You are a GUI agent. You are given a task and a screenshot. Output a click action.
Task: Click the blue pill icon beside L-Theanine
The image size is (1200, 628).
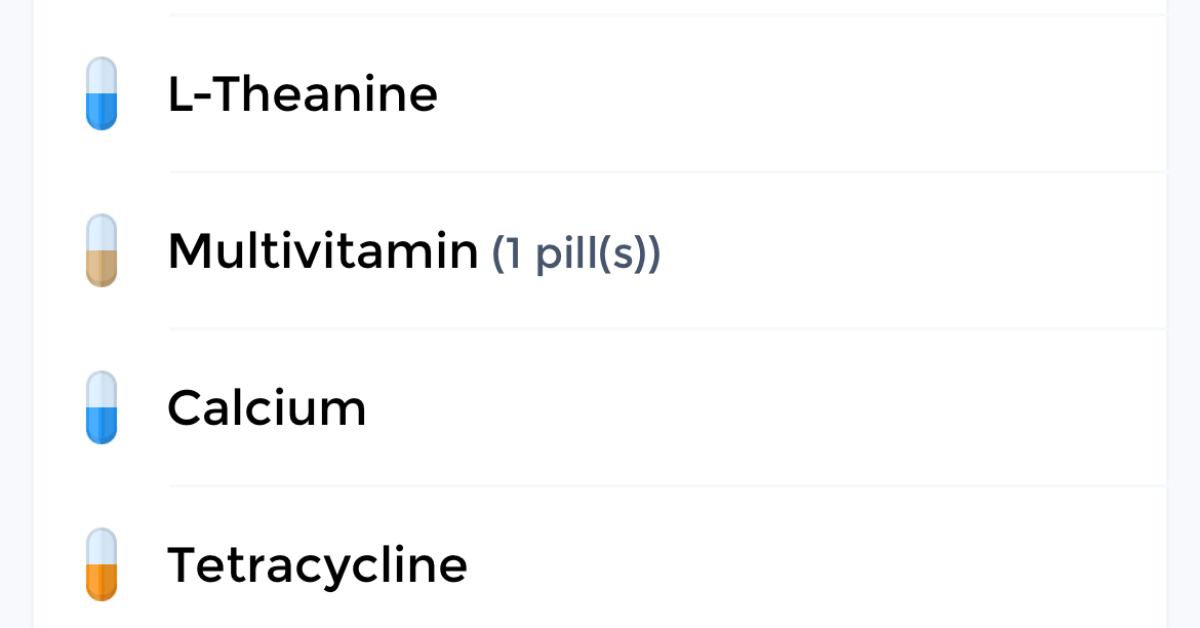tap(102, 93)
